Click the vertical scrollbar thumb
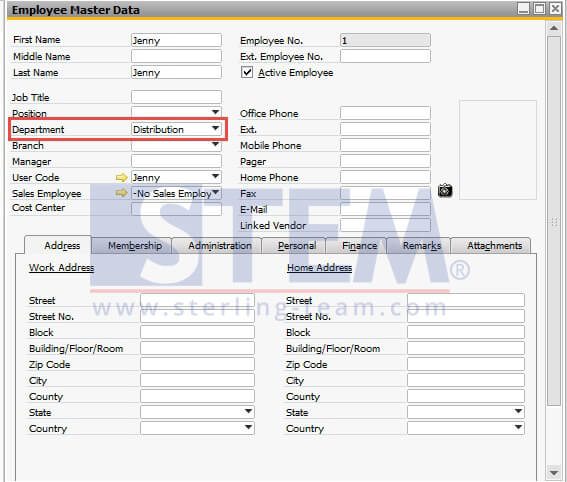 (554, 221)
